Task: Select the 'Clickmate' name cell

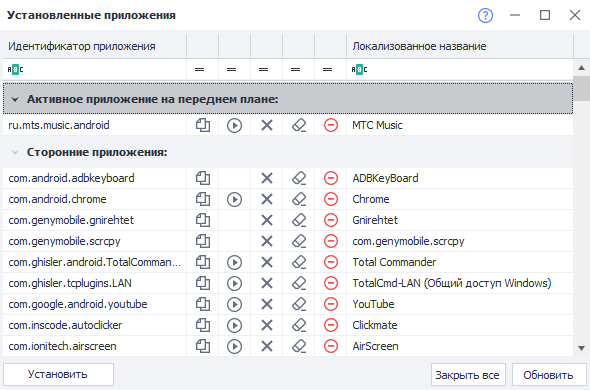Action: point(460,325)
